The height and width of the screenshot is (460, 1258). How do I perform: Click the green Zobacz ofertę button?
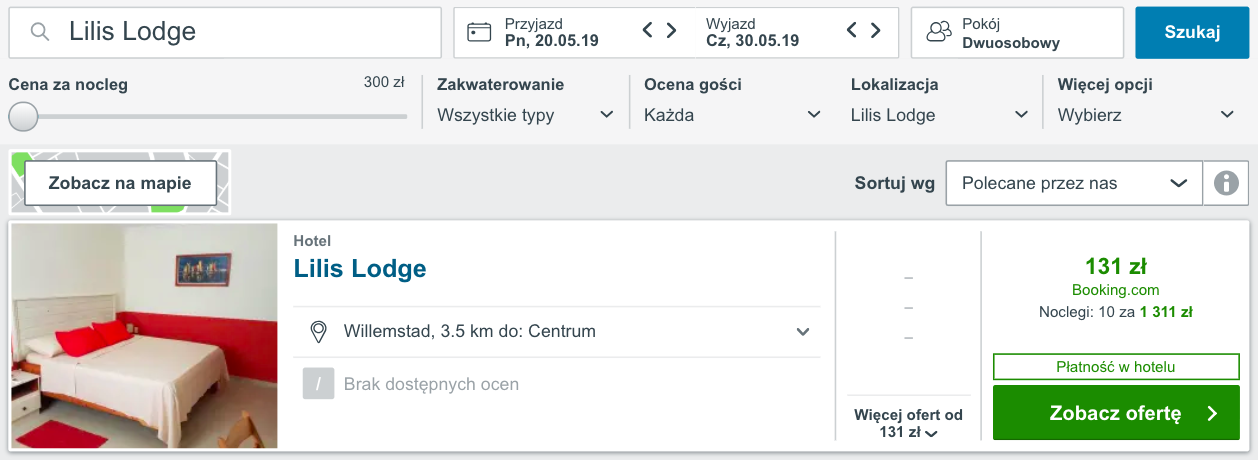click(x=1116, y=413)
